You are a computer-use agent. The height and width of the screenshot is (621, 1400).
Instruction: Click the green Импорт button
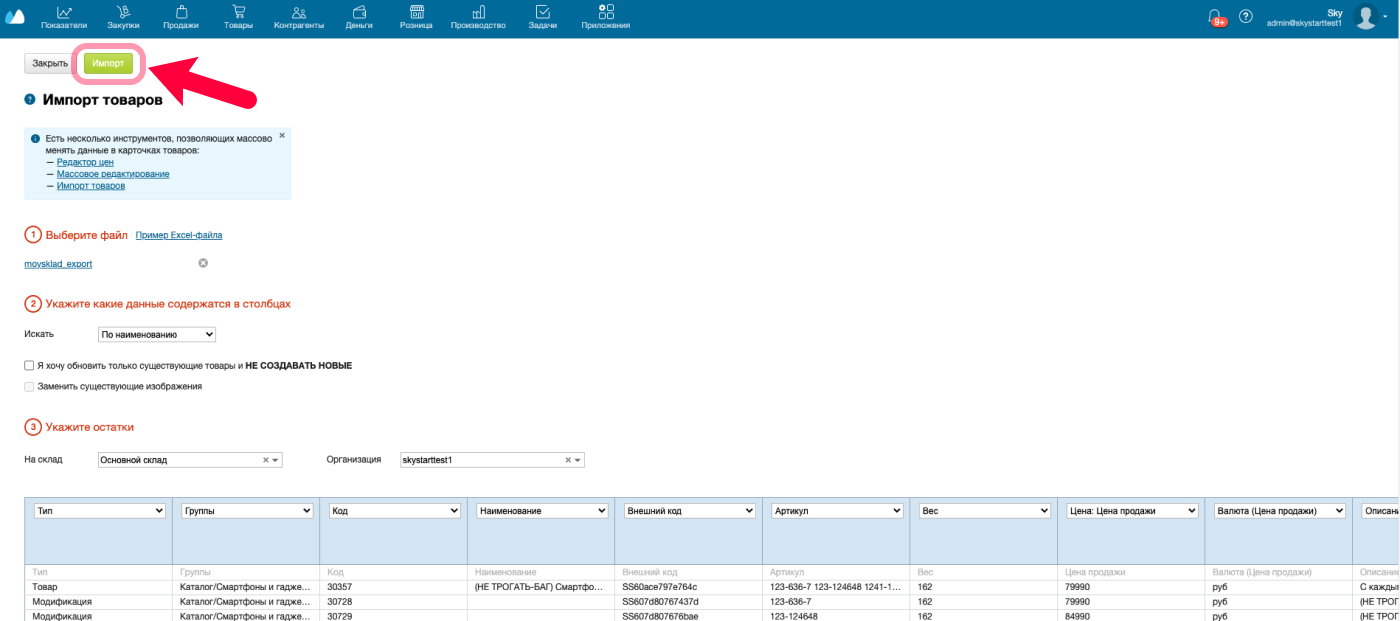coord(108,63)
